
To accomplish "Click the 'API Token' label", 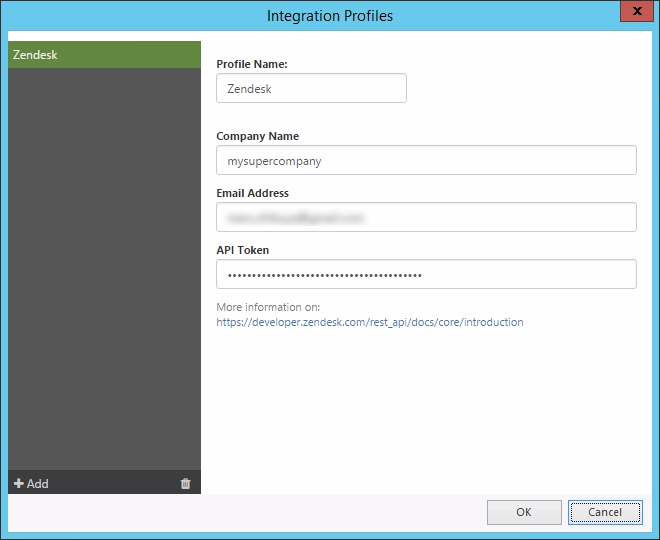I will point(242,250).
